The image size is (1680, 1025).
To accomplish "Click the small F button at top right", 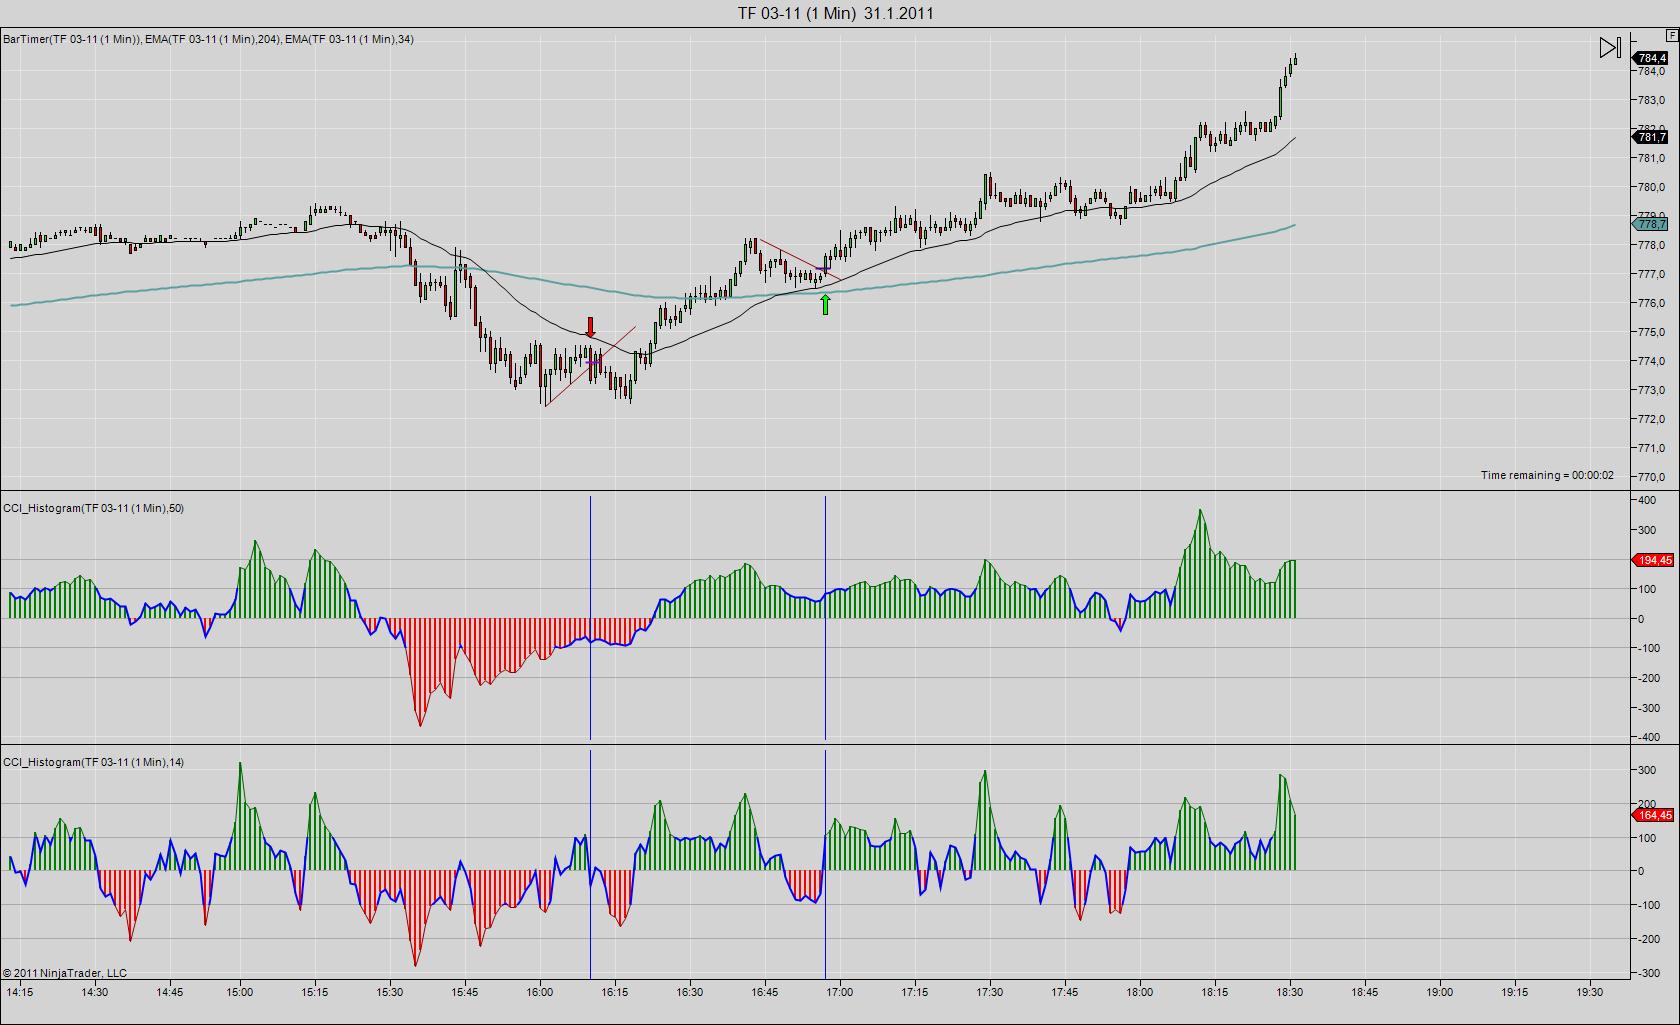I will (1671, 35).
